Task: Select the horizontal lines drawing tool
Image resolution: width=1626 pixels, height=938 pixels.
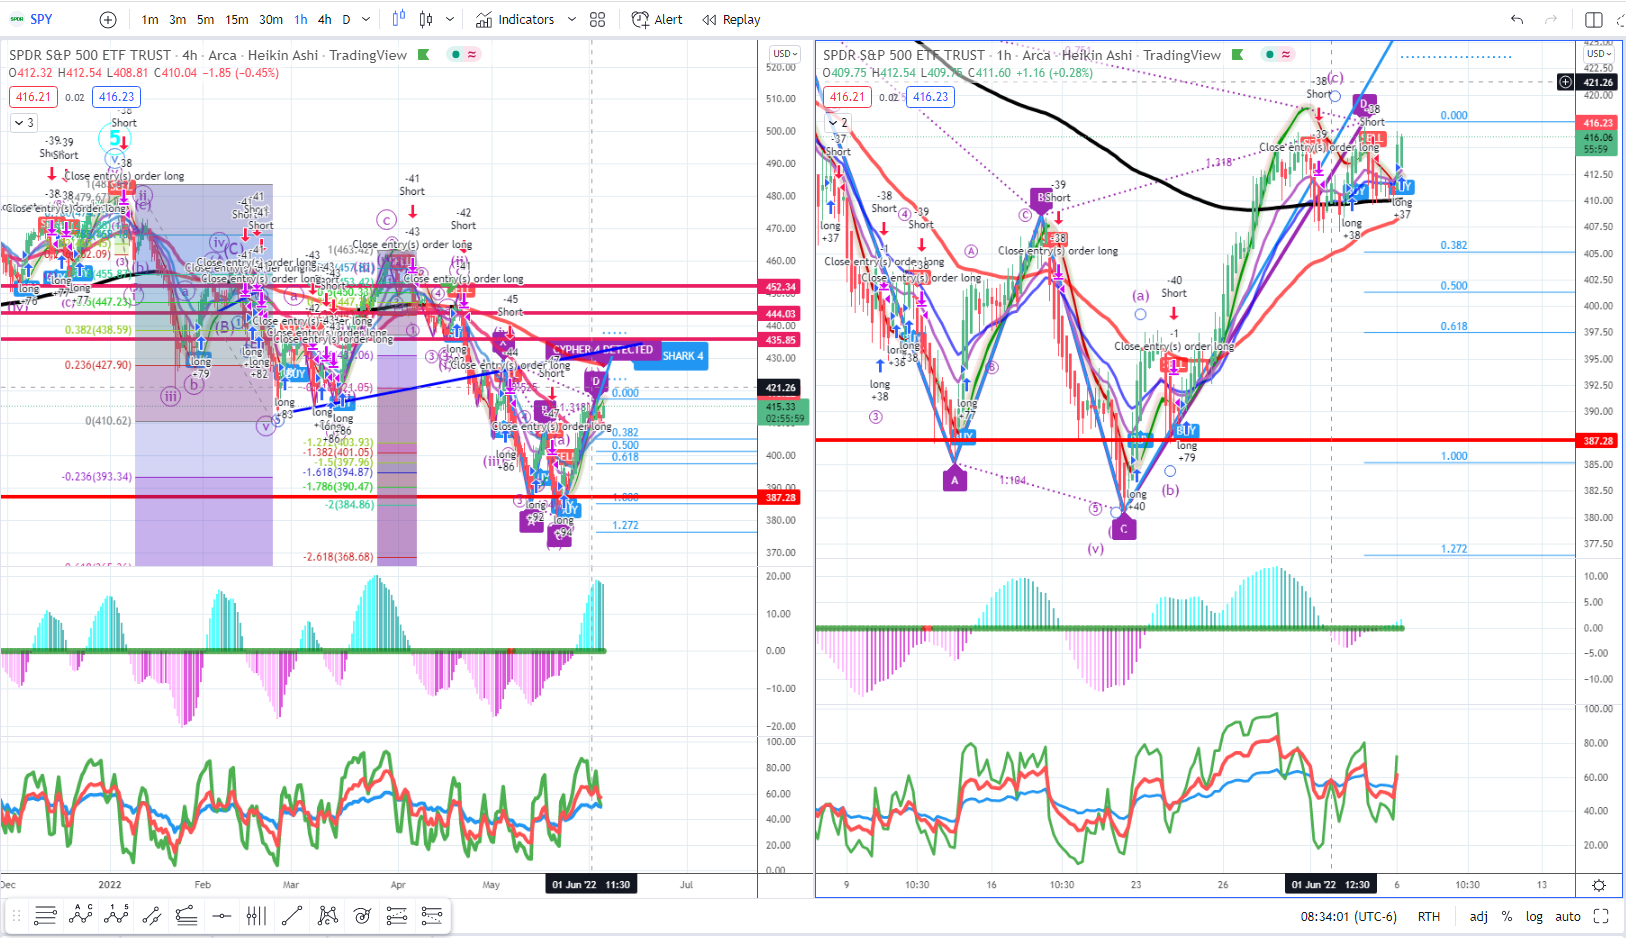Action: coord(45,915)
